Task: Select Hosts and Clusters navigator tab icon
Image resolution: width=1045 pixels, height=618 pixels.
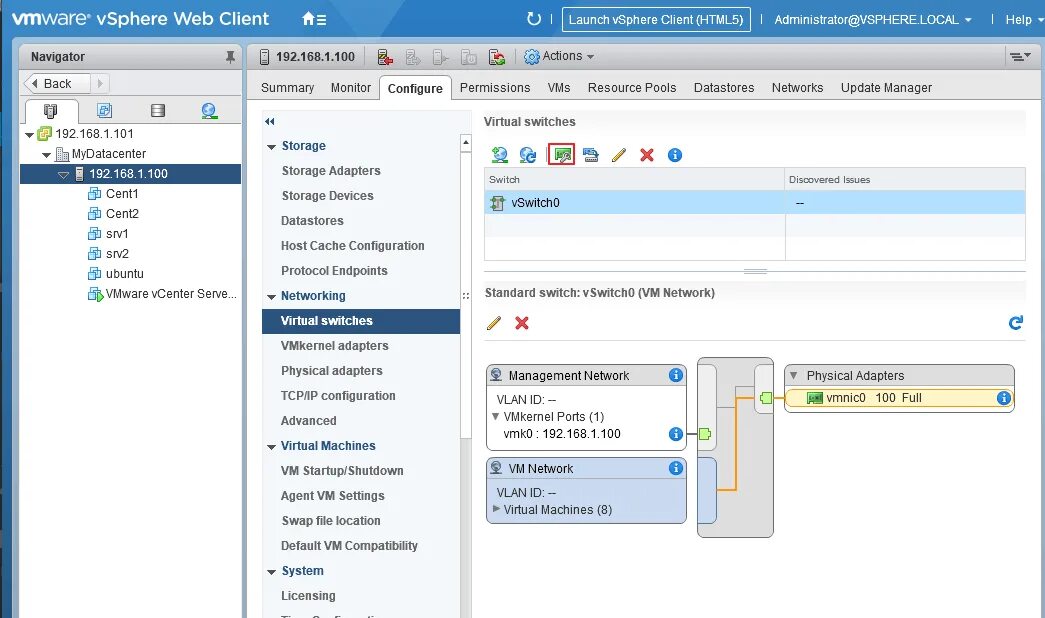Action: coord(51,111)
